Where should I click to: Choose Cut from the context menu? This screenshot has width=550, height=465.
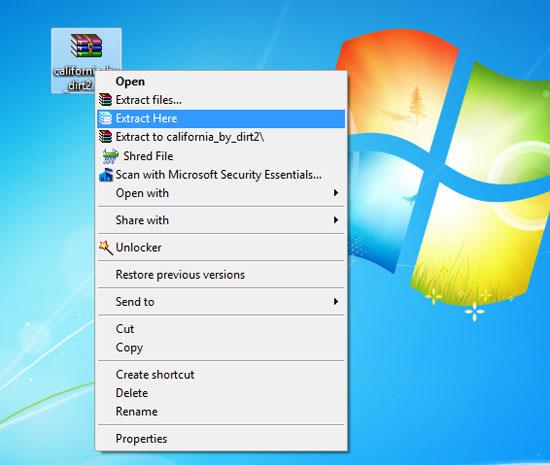(x=221, y=329)
